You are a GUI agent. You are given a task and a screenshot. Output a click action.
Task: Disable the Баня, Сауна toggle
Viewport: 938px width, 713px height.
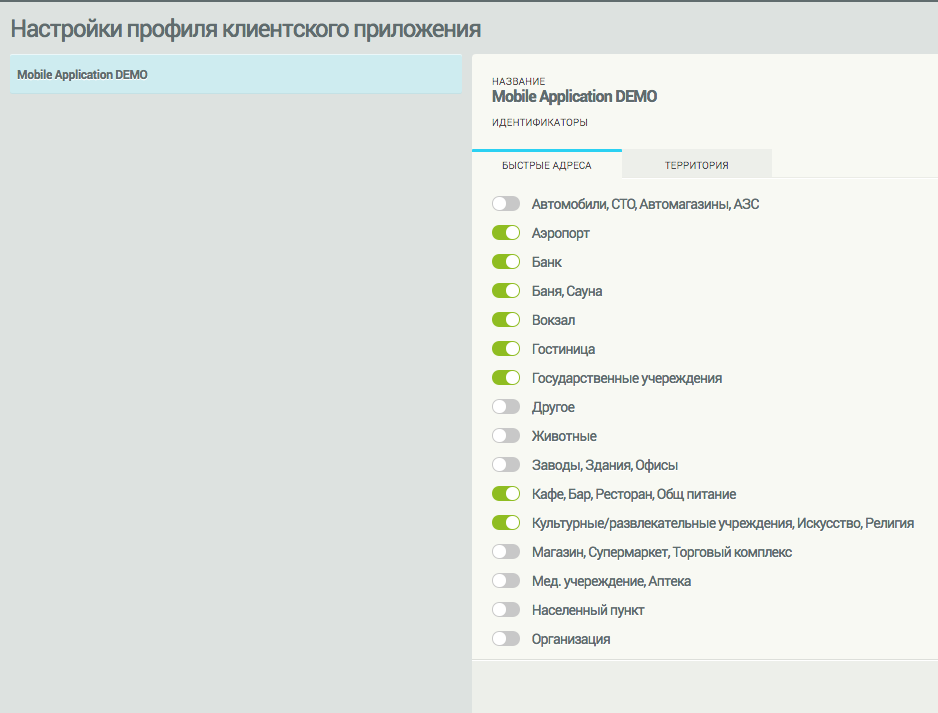tap(506, 291)
